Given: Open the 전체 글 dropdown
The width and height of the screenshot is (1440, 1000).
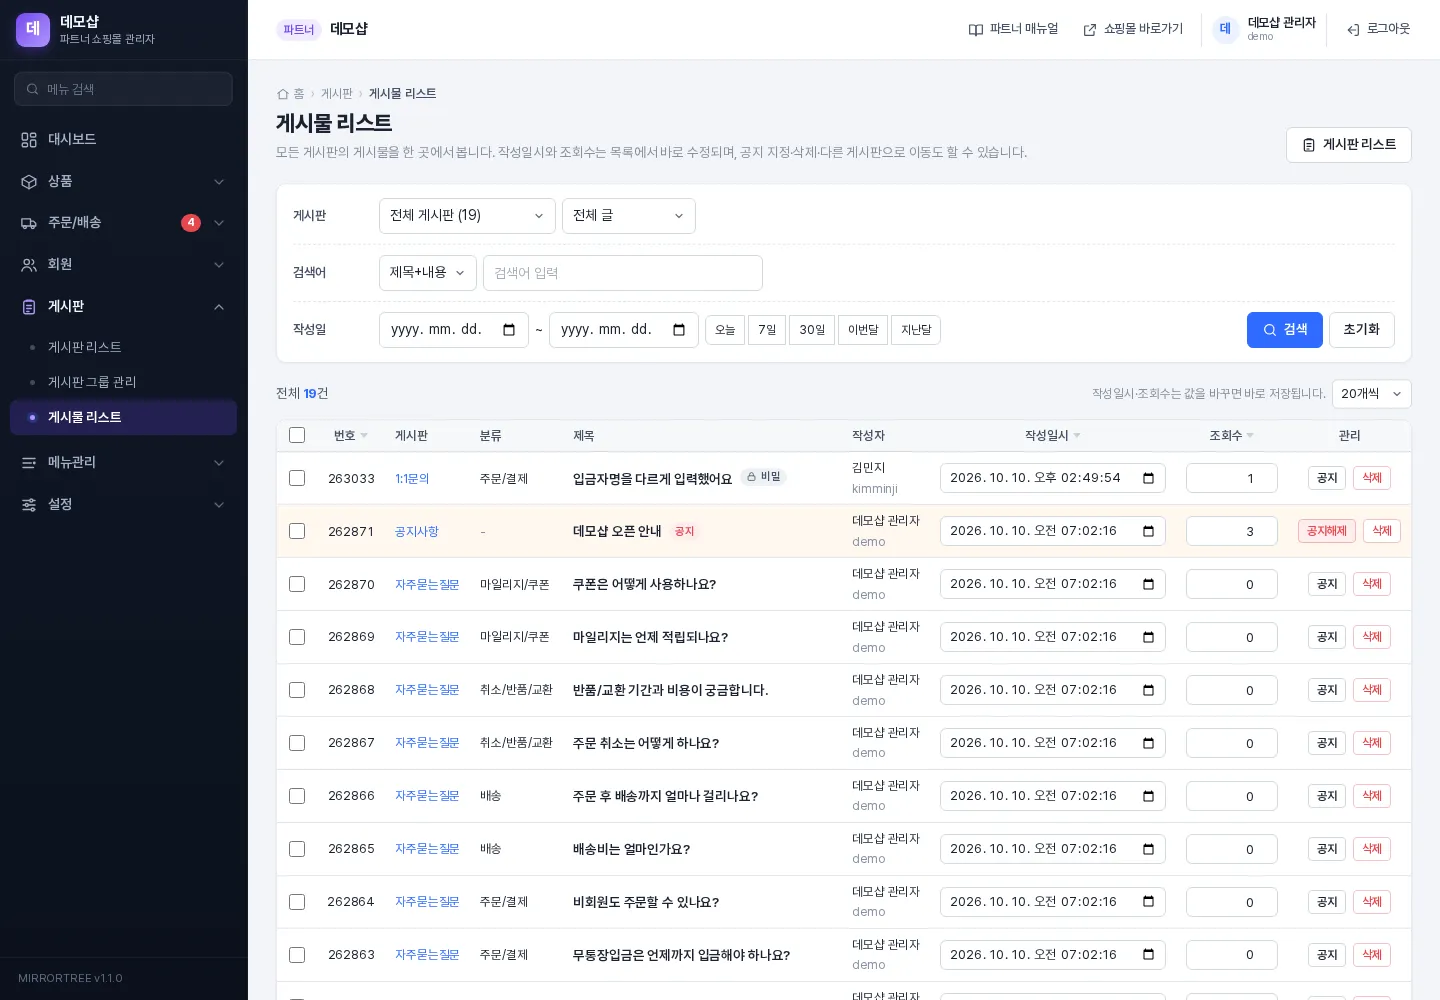Looking at the screenshot, I should pyautogui.click(x=629, y=216).
